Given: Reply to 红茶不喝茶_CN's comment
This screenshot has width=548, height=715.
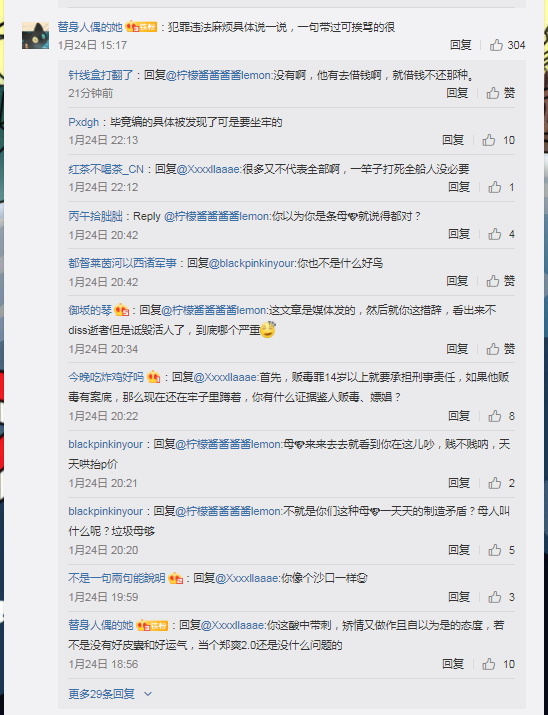Looking at the screenshot, I should tap(459, 187).
